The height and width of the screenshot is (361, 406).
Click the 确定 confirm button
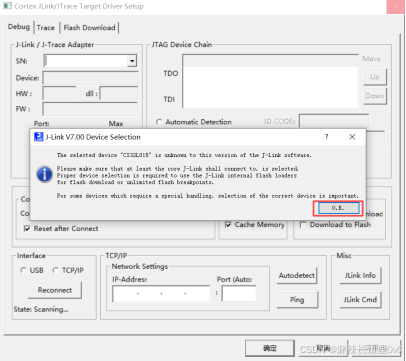click(270, 348)
